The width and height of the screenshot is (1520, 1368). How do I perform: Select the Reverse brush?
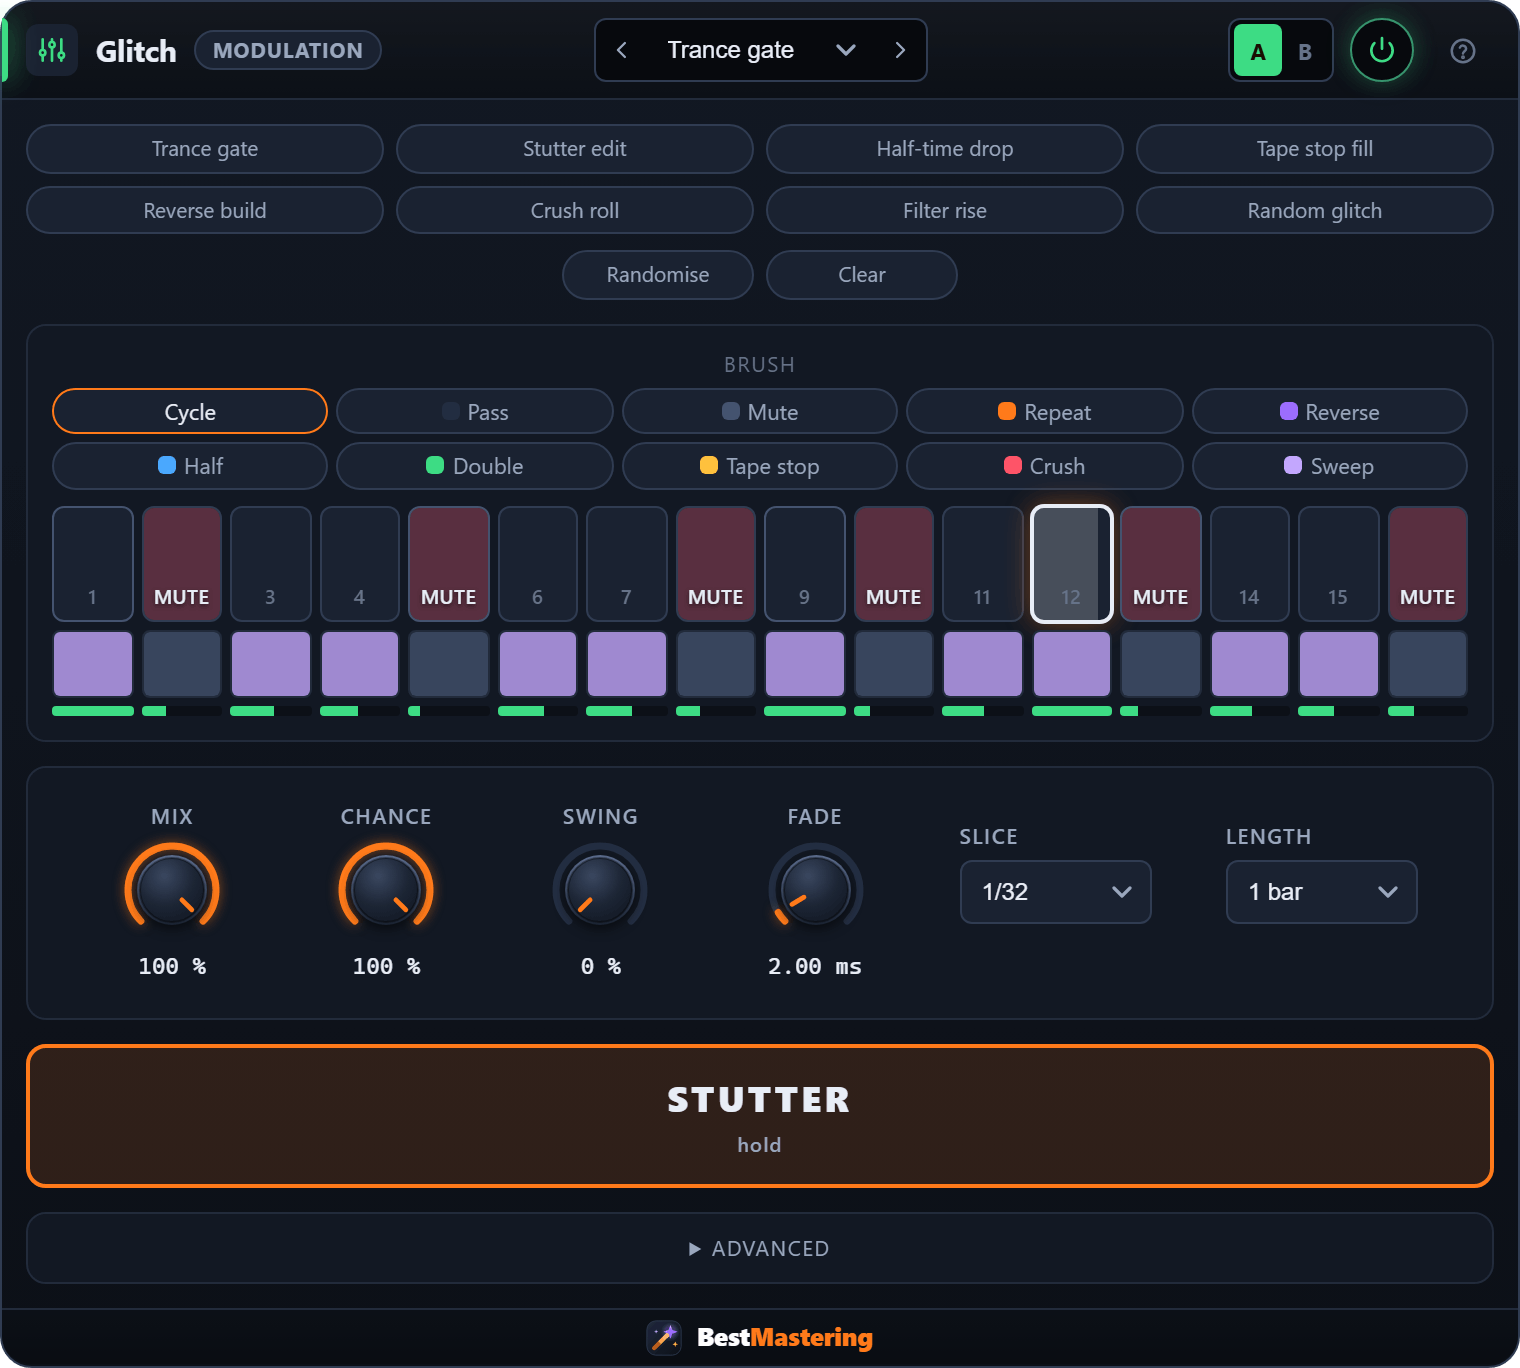1330,412
